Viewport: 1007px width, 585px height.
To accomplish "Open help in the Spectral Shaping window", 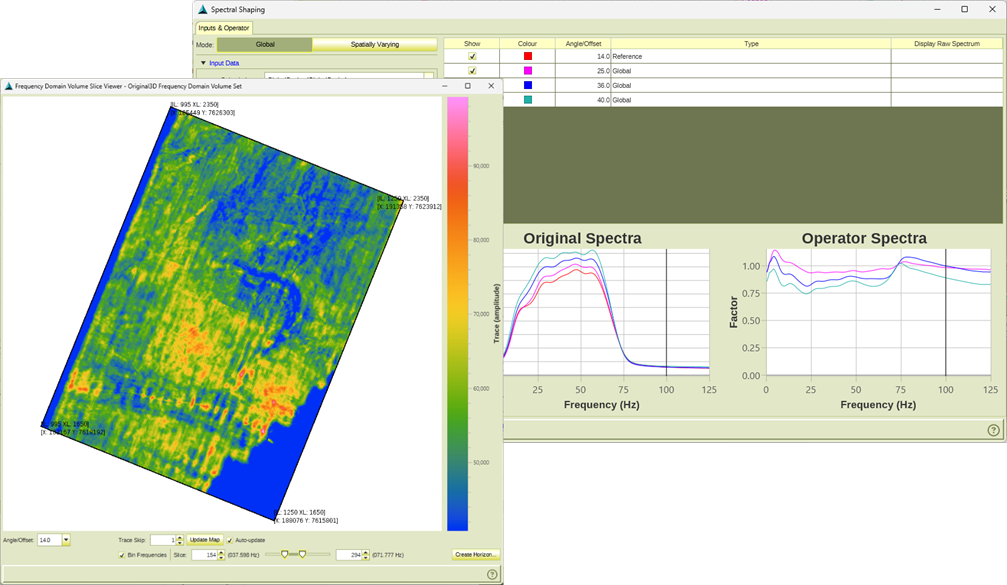I will coord(993,430).
